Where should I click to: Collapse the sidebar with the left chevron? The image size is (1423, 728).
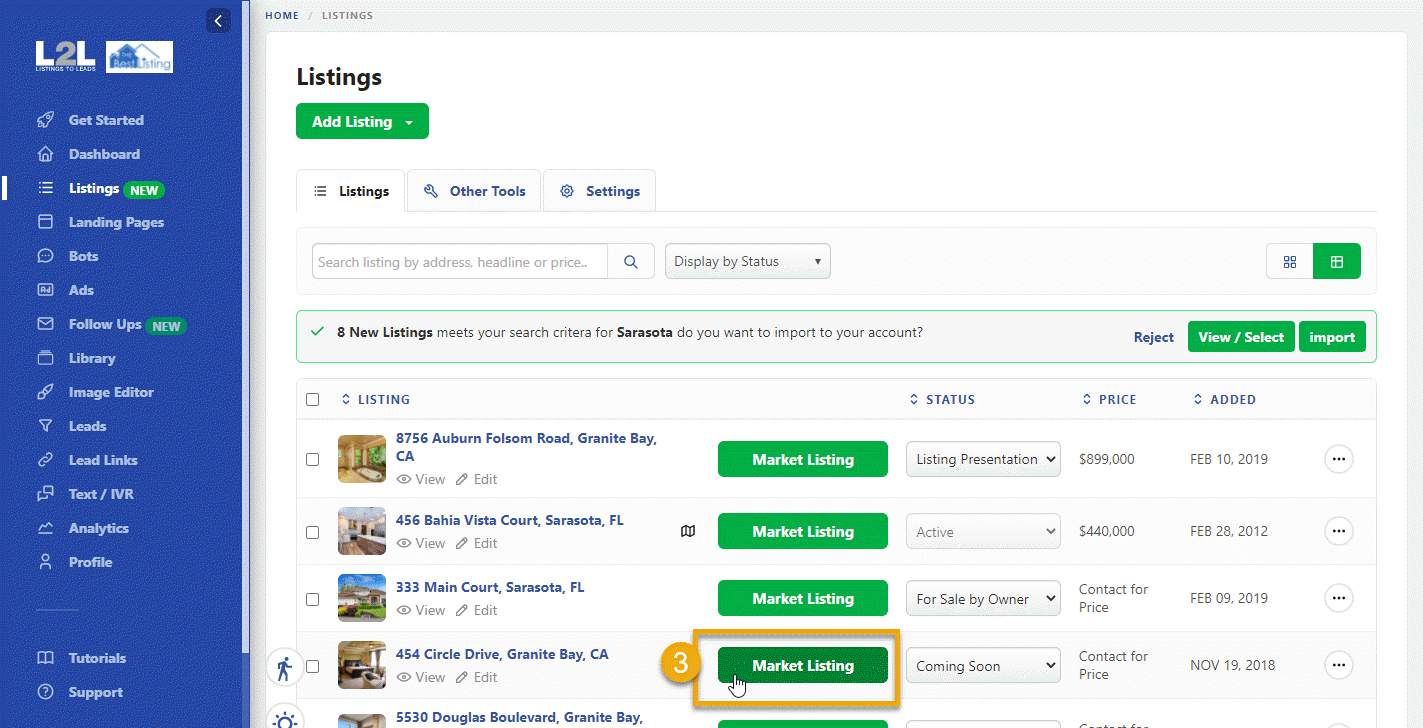click(218, 20)
